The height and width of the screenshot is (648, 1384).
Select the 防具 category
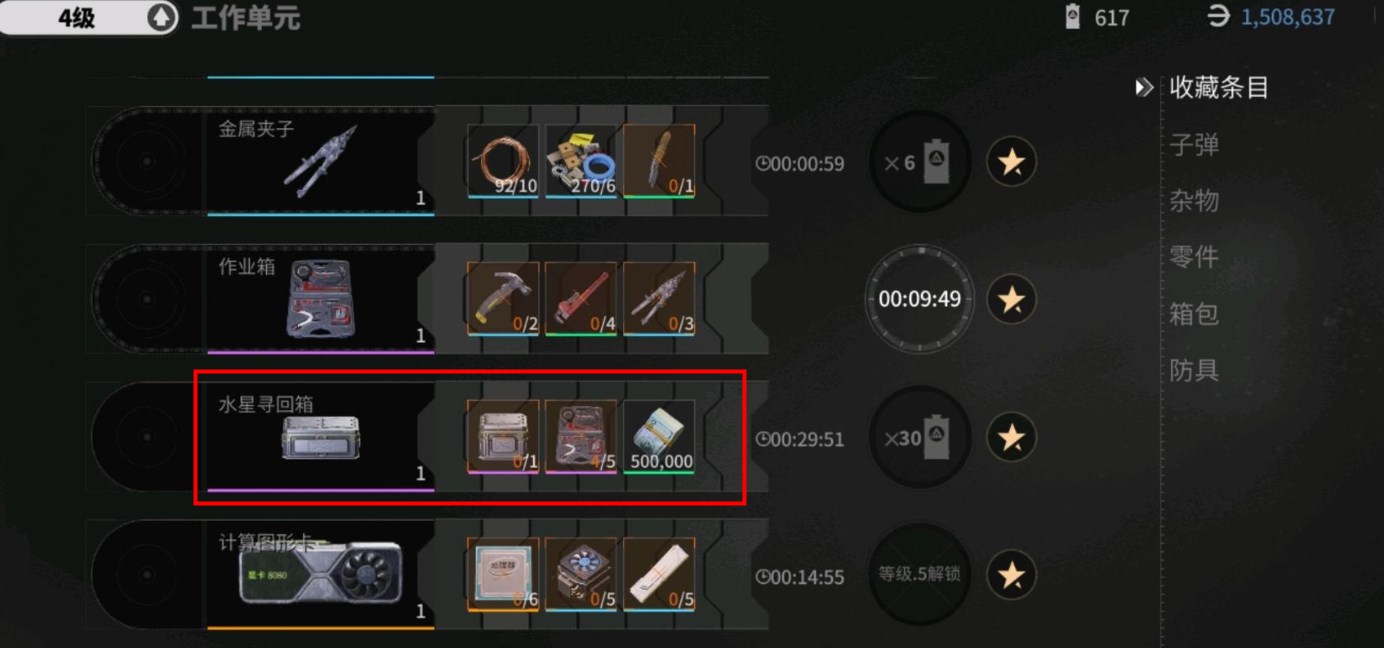1194,370
